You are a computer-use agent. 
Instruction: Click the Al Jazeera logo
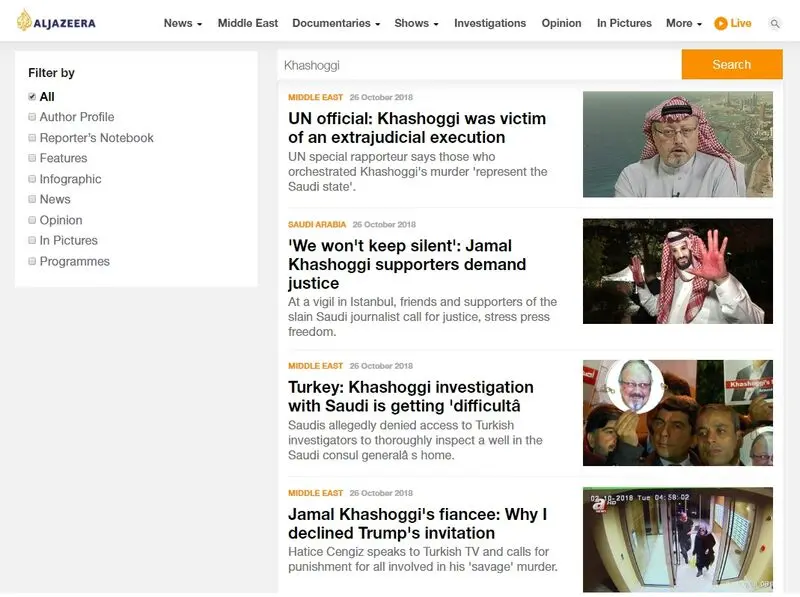pyautogui.click(x=56, y=21)
